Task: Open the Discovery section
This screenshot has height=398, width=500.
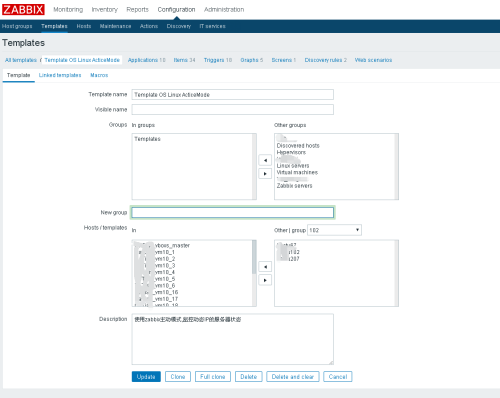Action: click(x=179, y=26)
